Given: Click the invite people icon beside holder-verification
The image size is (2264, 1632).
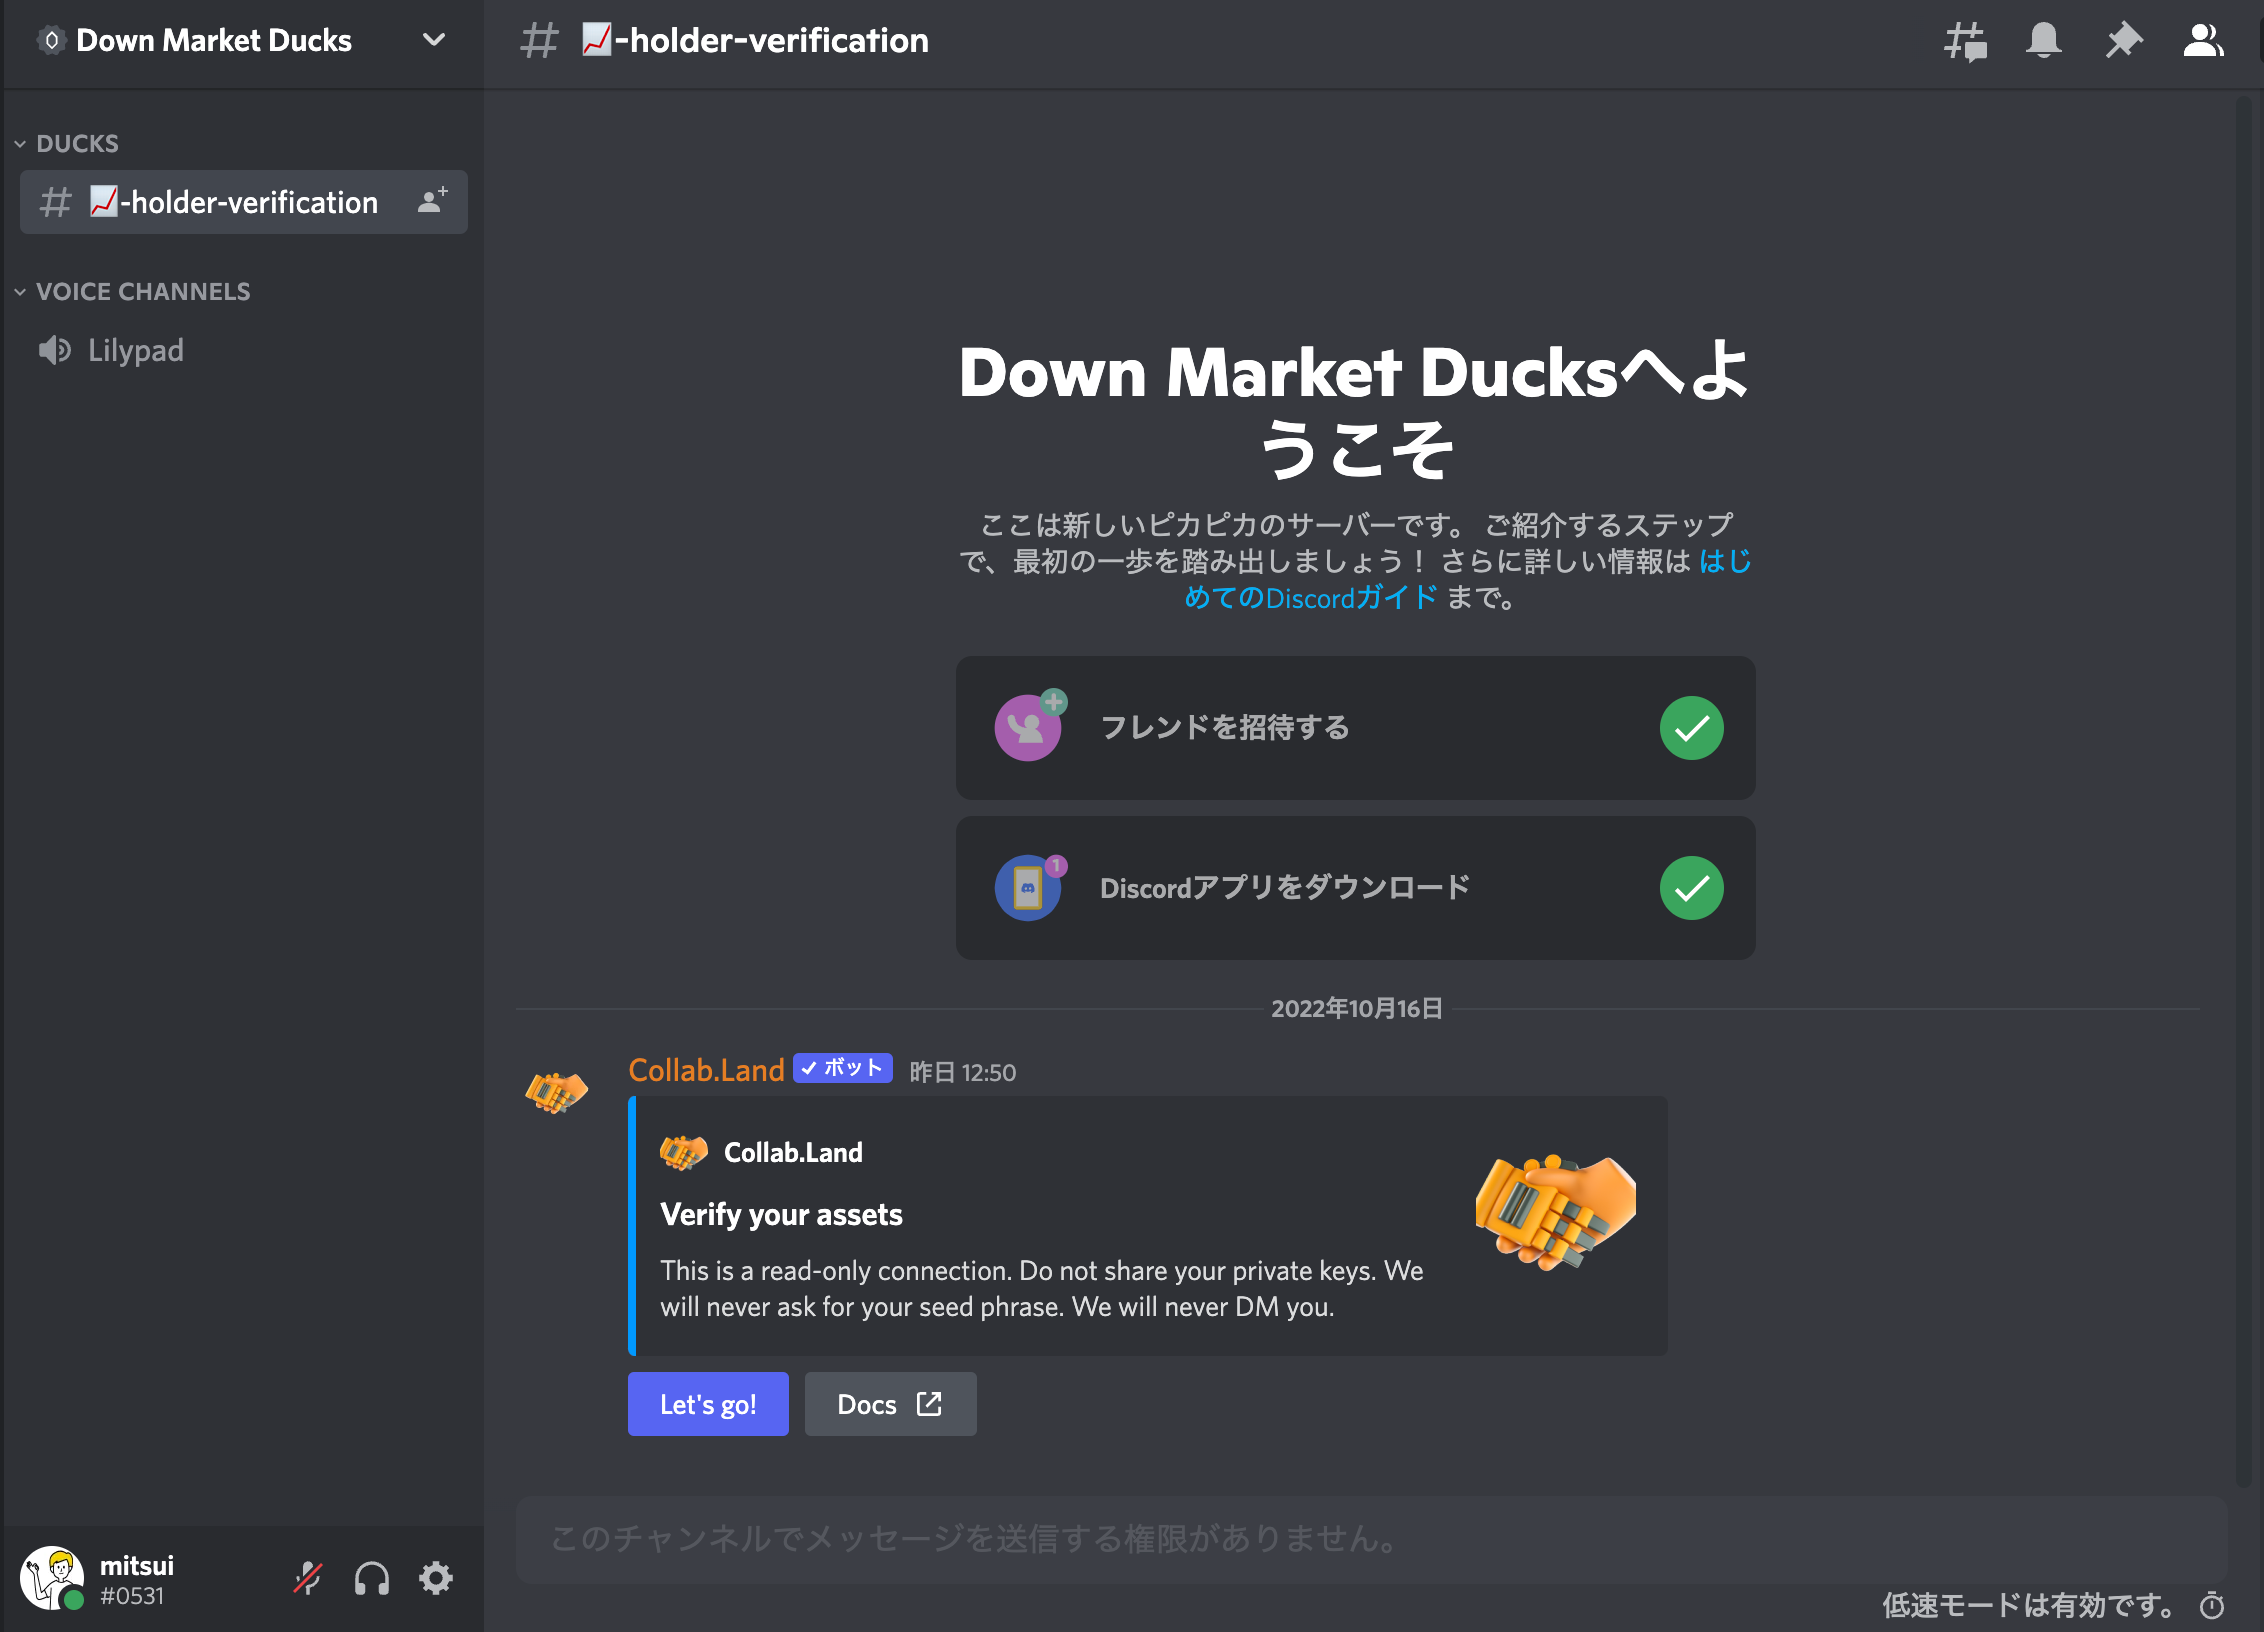Looking at the screenshot, I should 432,202.
